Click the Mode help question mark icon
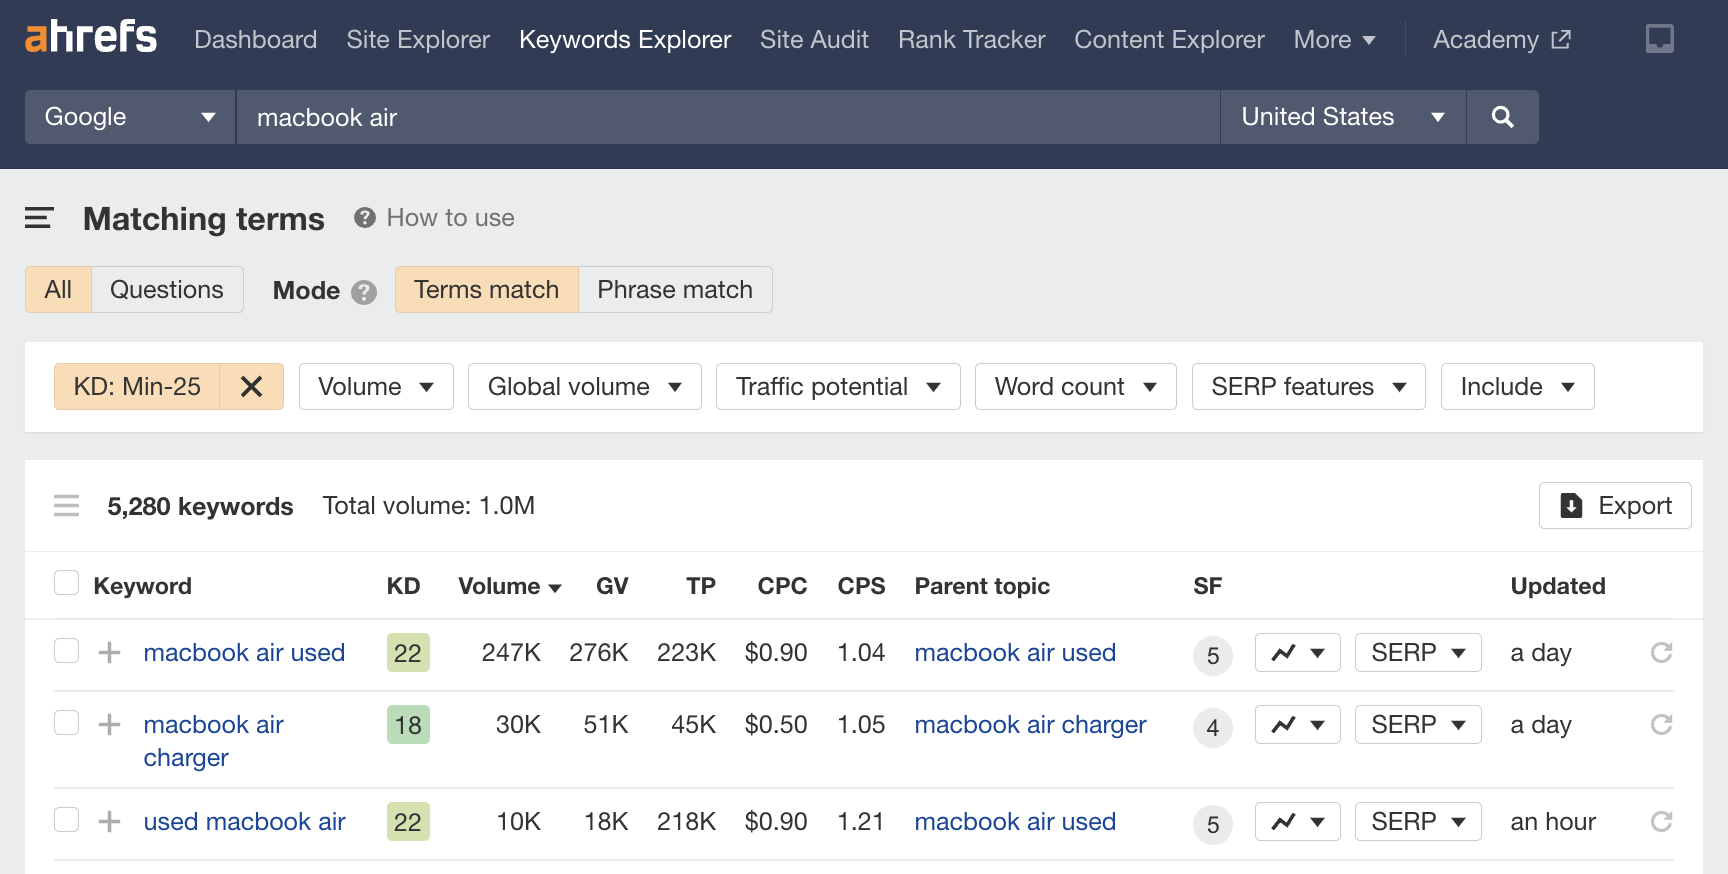This screenshot has height=874, width=1728. (364, 292)
